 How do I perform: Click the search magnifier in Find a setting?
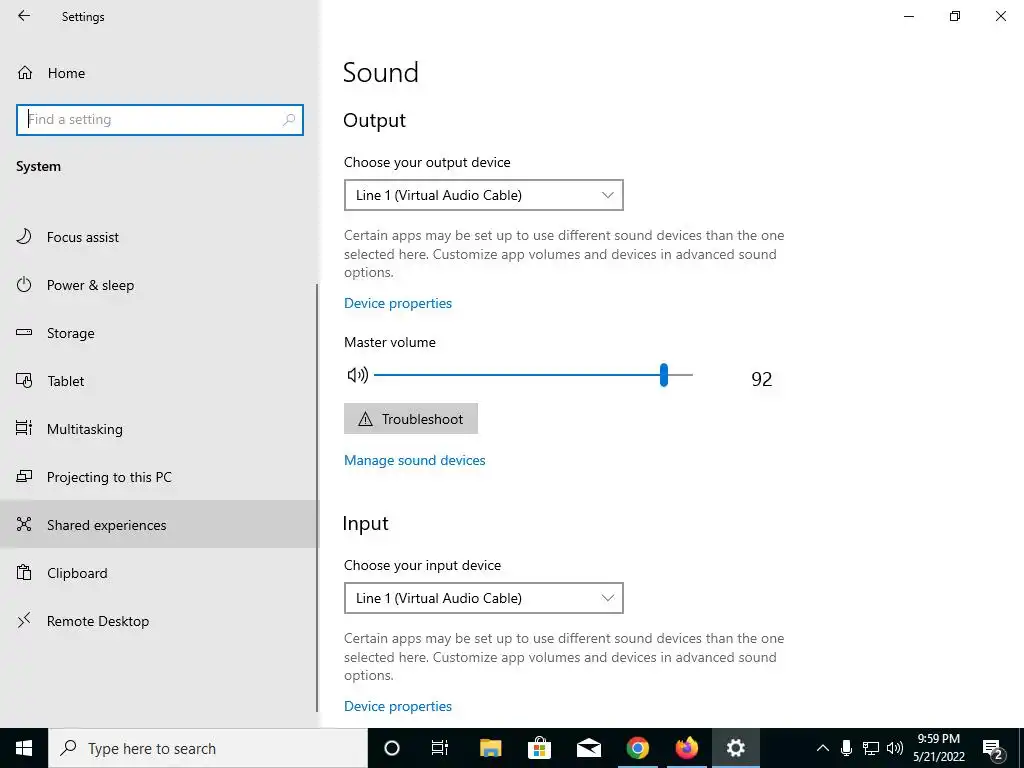coord(289,120)
